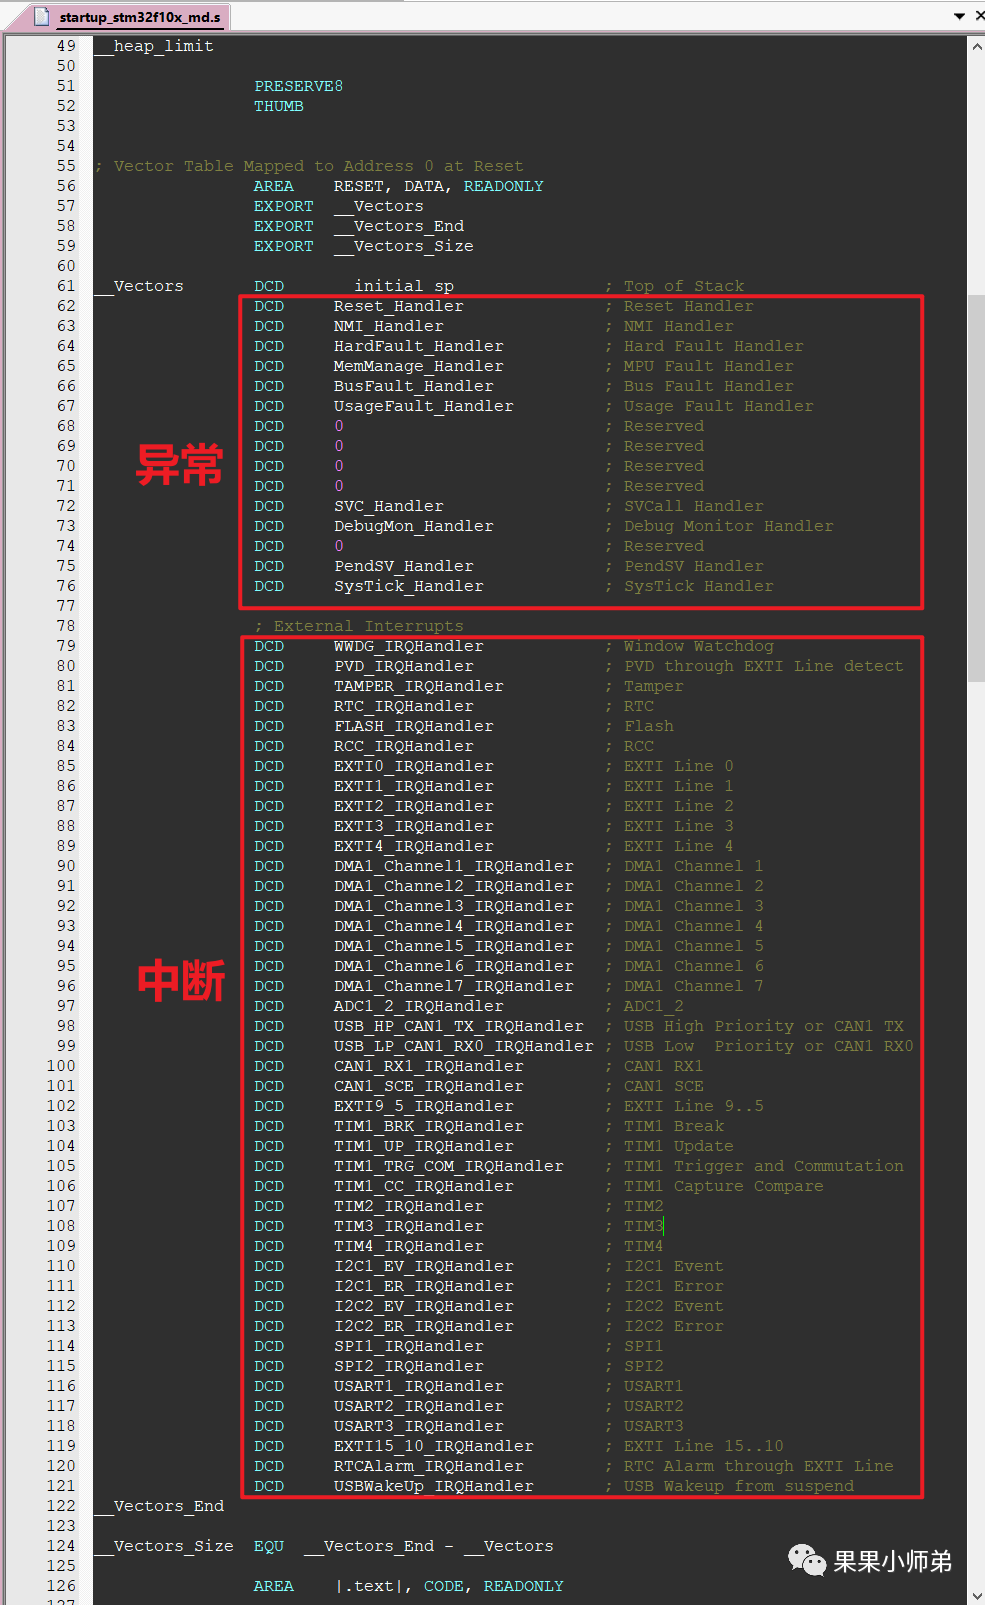Click USART2_IRQHandler text
The height and width of the screenshot is (1605, 985).
pyautogui.click(x=418, y=1406)
